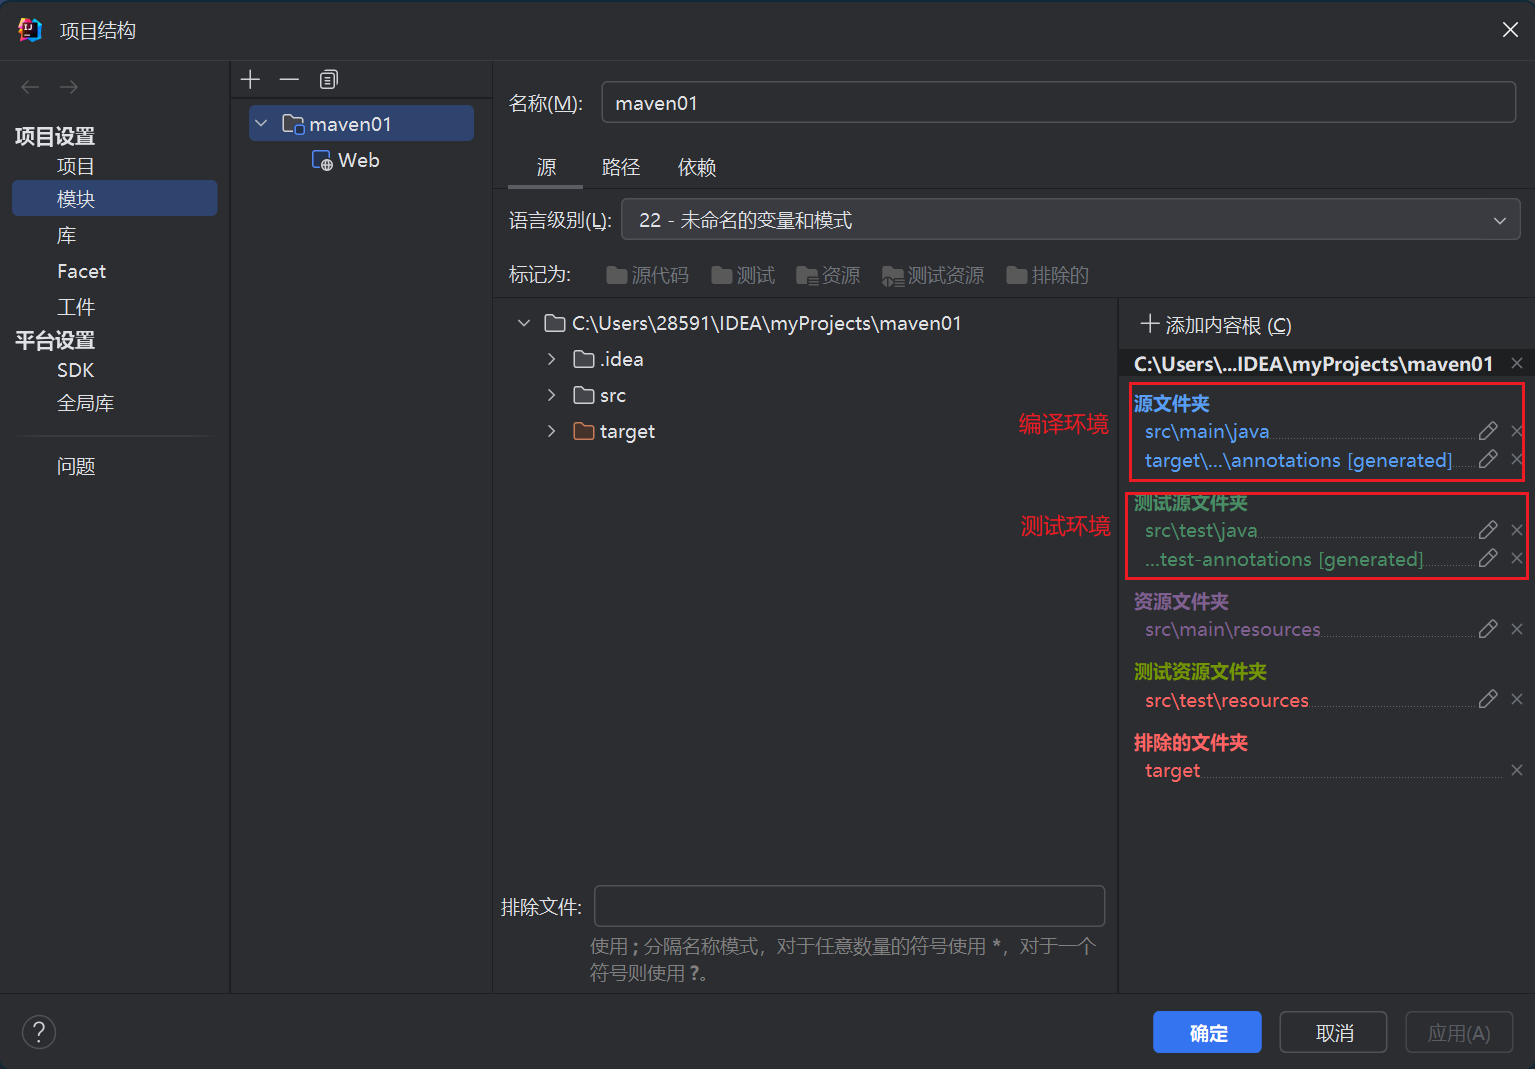Expand the .idea folder
Viewport: 1535px width, 1069px height.
coord(551,359)
